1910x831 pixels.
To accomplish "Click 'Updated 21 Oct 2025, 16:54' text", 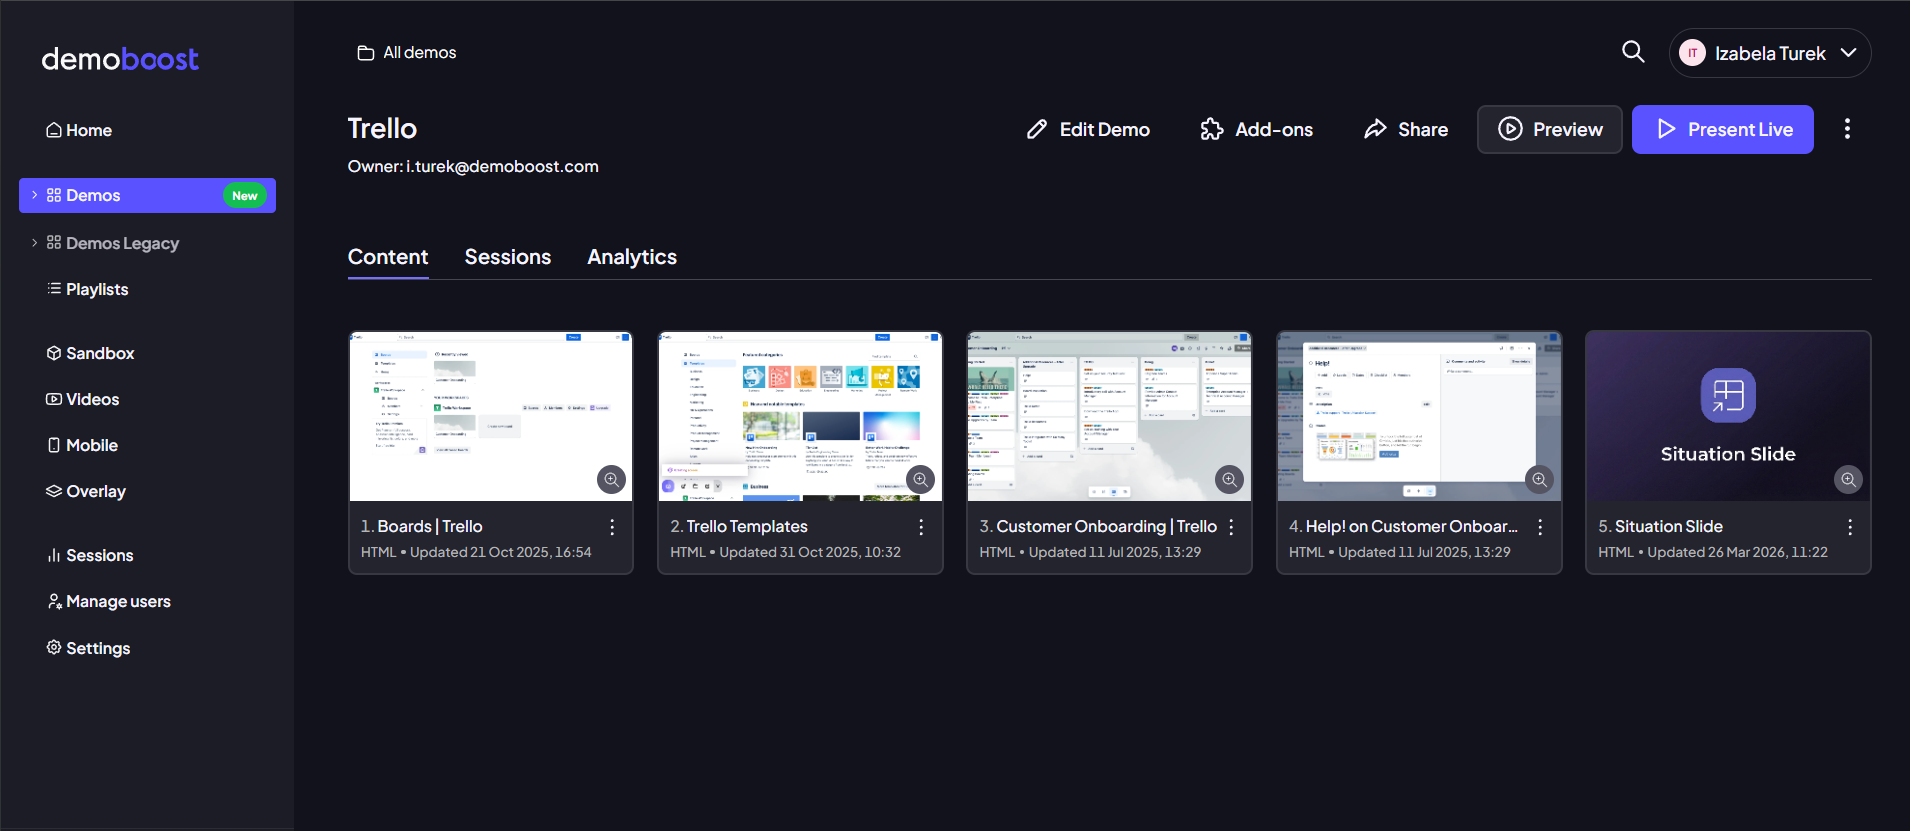I will coord(500,552).
